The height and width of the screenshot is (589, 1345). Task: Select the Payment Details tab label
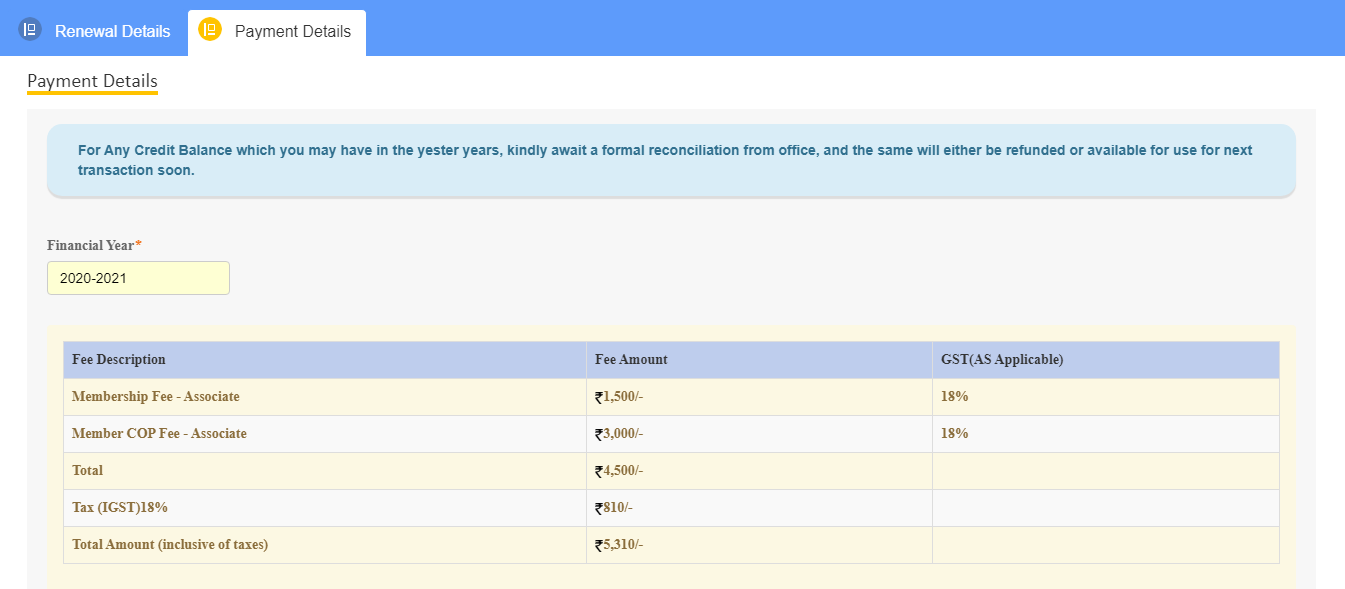292,31
